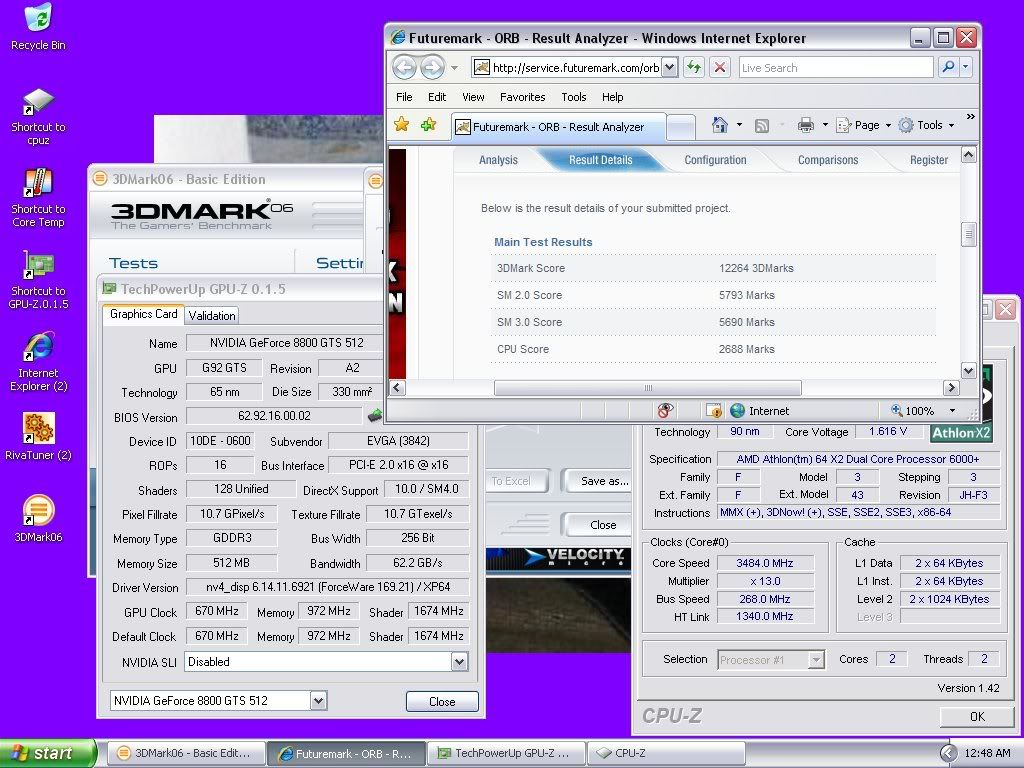Open the GPU selection dropdown in GPU-Z

coord(318,701)
